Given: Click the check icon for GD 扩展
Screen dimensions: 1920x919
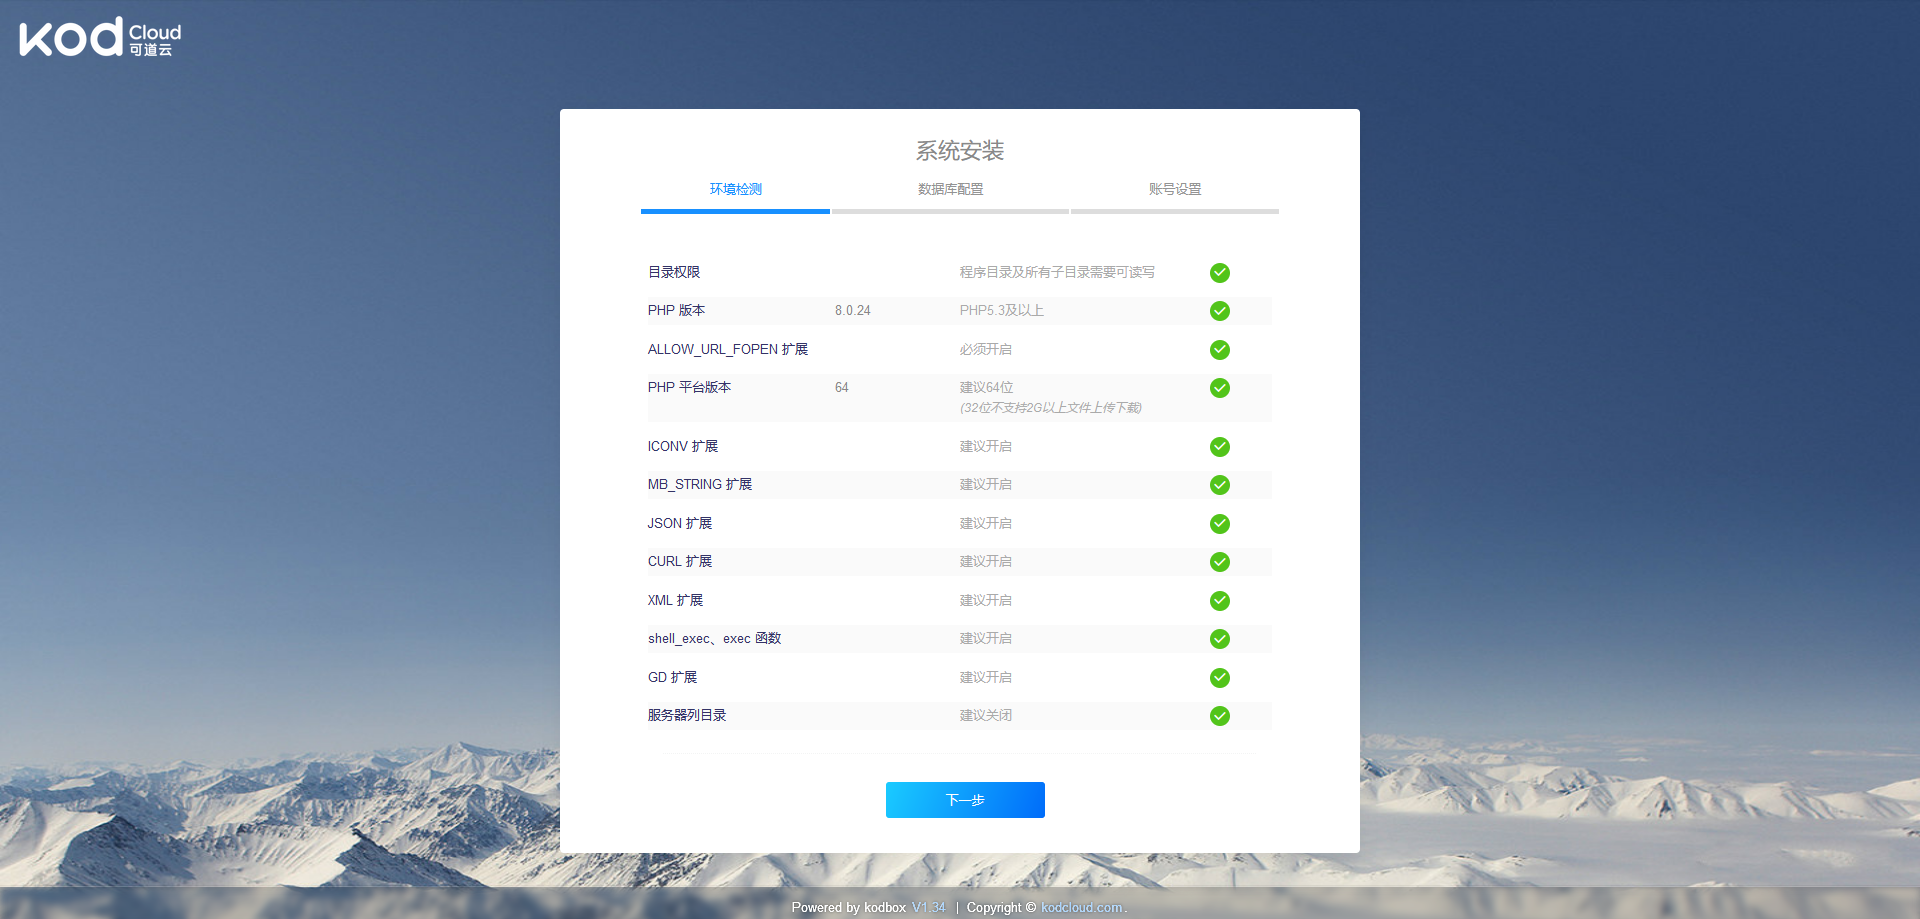Looking at the screenshot, I should click(x=1220, y=677).
